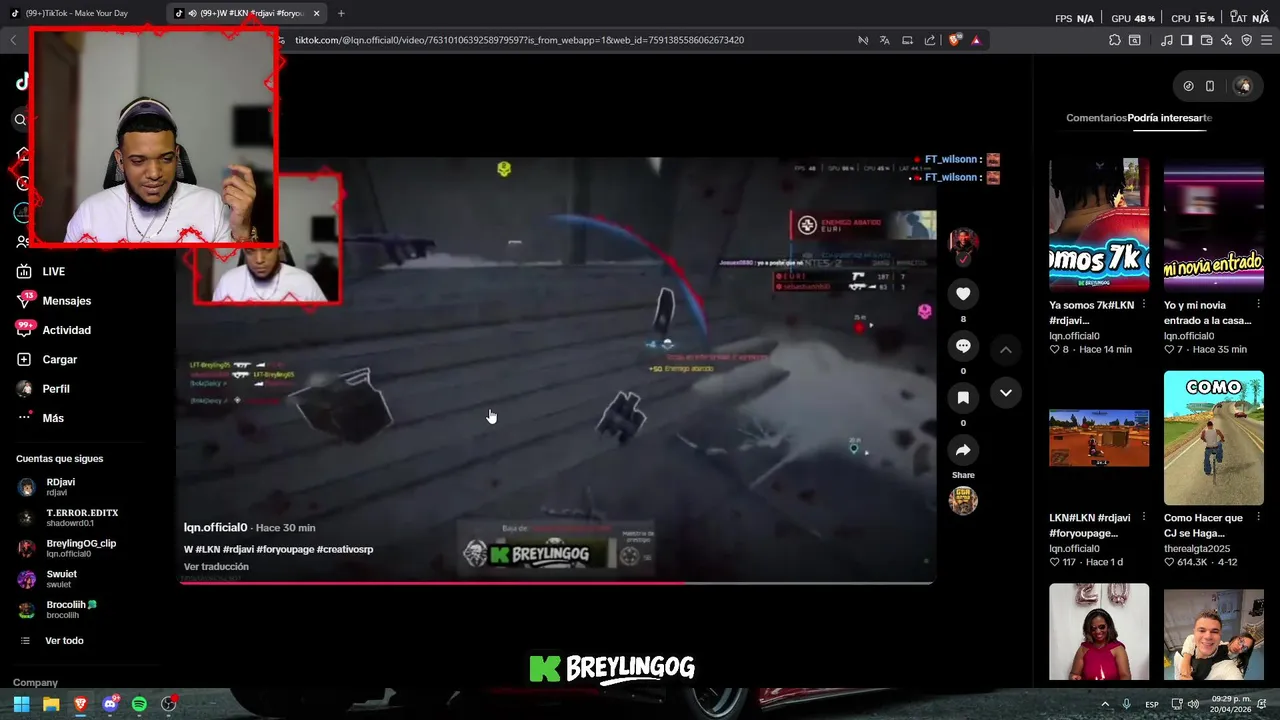This screenshot has width=1280, height=720.
Task: Seek along the red video progress bar
Action: (556, 582)
